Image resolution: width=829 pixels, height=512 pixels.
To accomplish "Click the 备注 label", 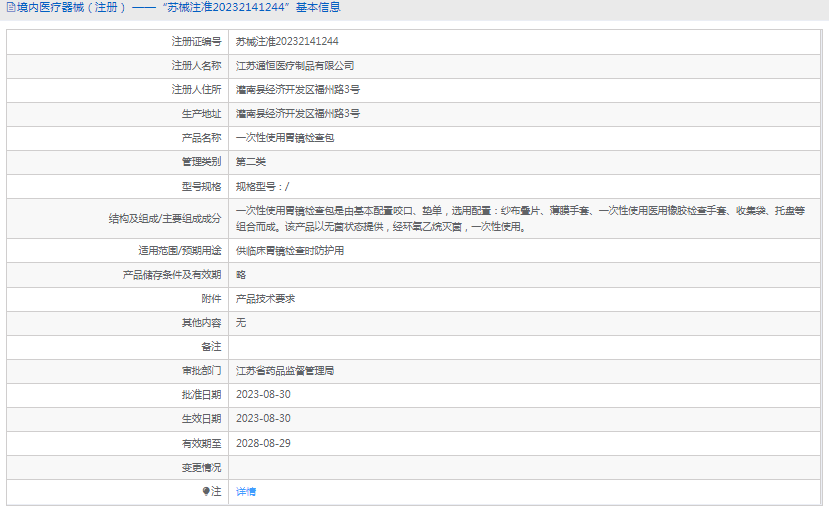I will (x=211, y=346).
